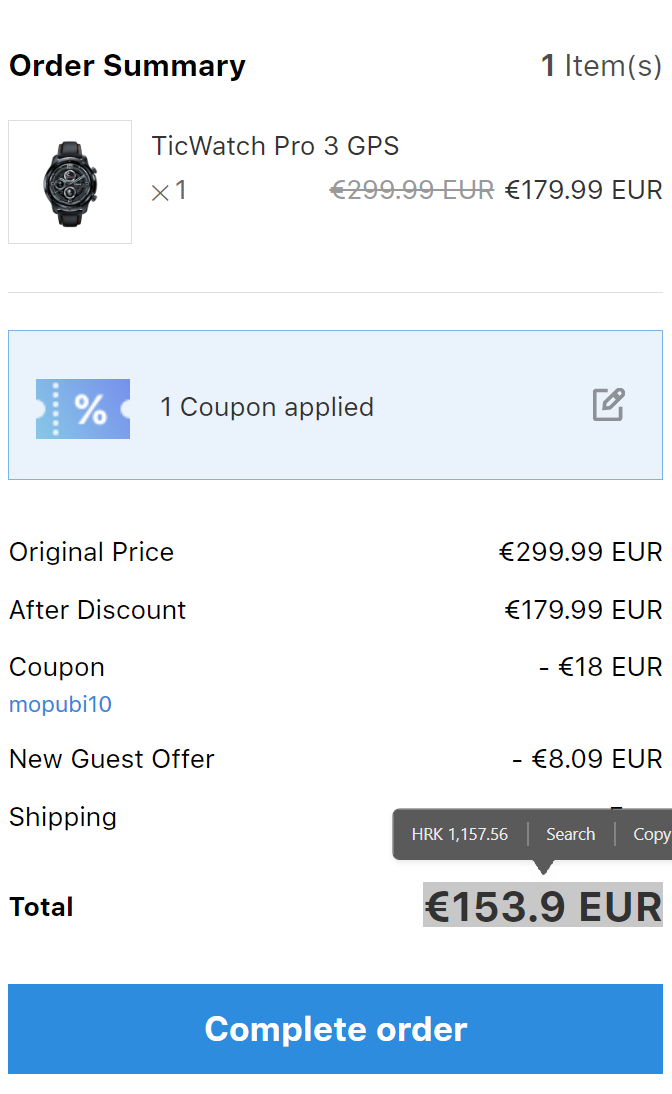This screenshot has width=672, height=1094.
Task: Click the percent coupon ticket icon
Action: point(83,408)
